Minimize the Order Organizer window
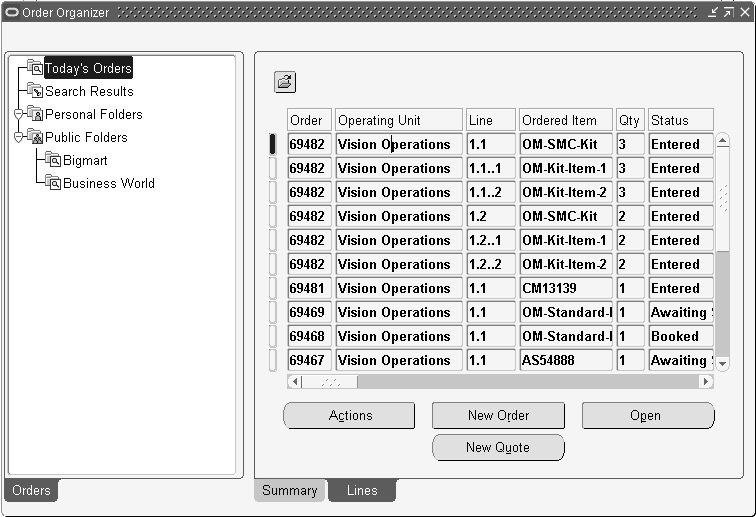Image resolution: width=756 pixels, height=517 pixels. 713,12
